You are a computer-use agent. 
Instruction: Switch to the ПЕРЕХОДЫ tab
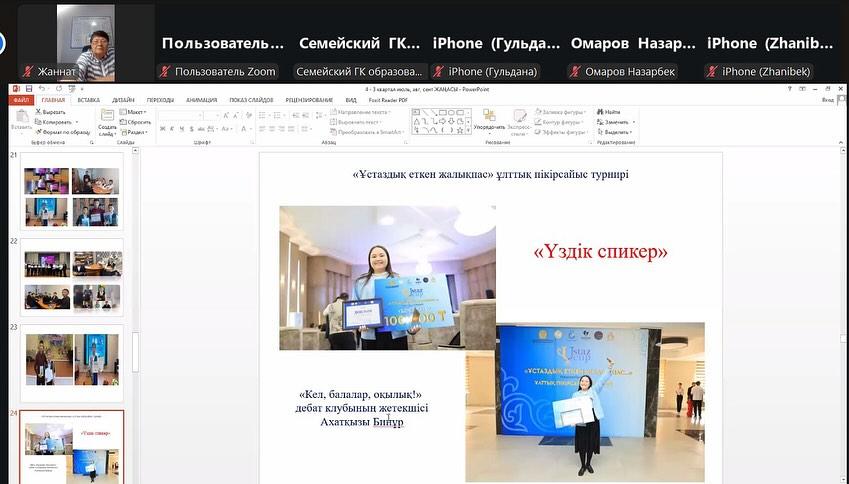(x=160, y=100)
